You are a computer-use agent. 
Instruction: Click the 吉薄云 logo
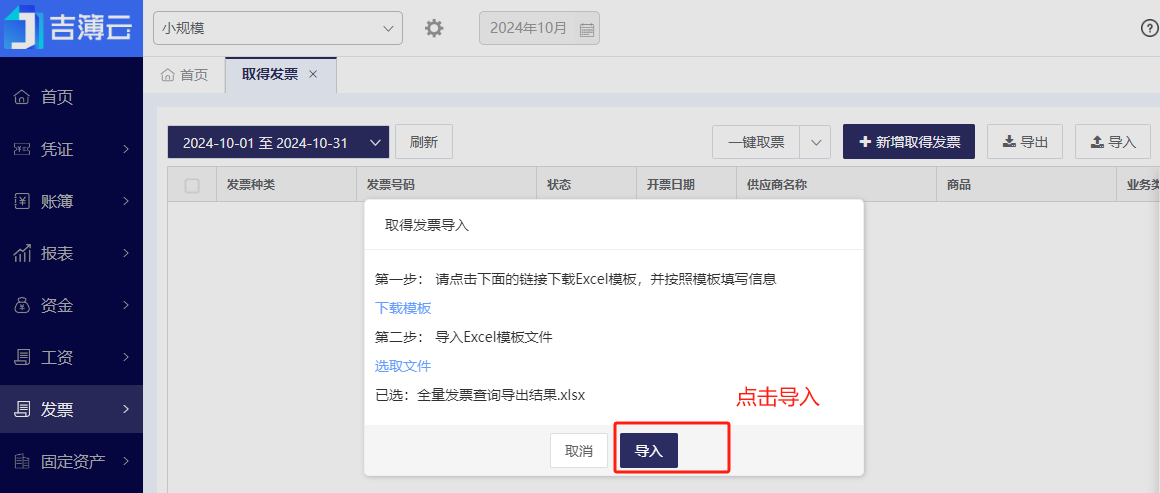(x=71, y=28)
